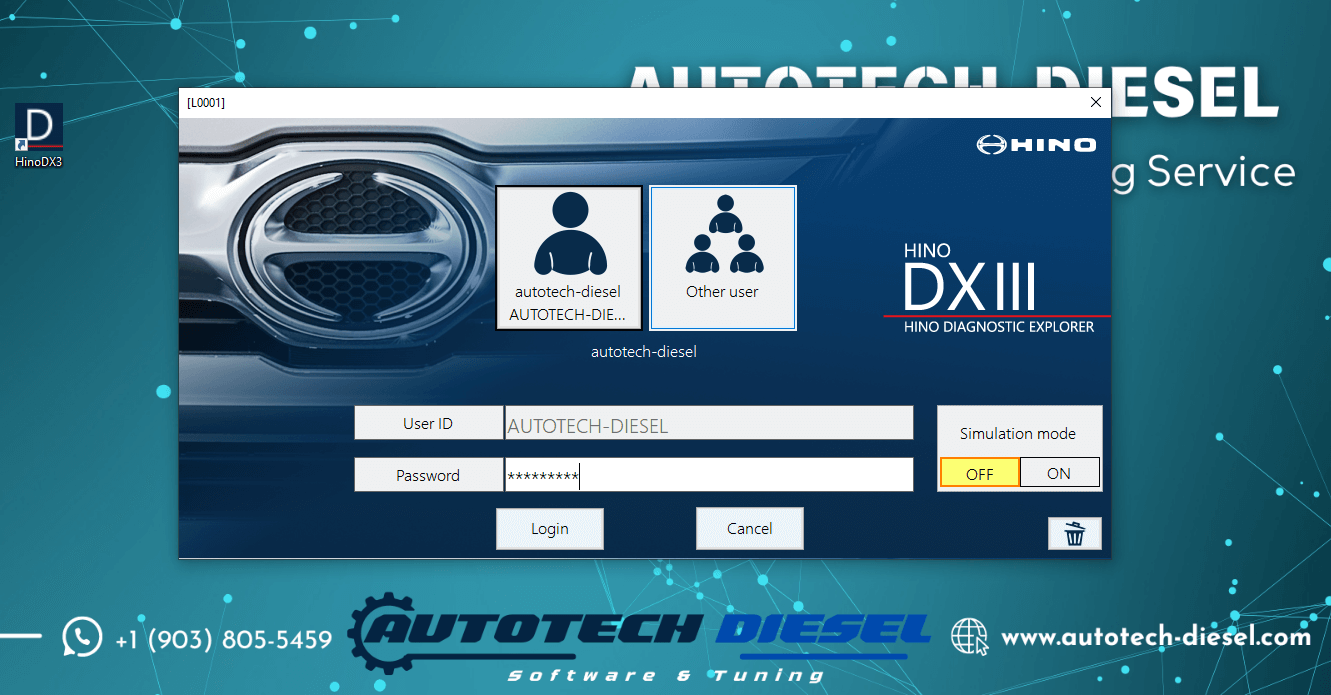The image size is (1331, 695).
Task: Select the autotech-diesel user profile tile
Action: click(568, 257)
